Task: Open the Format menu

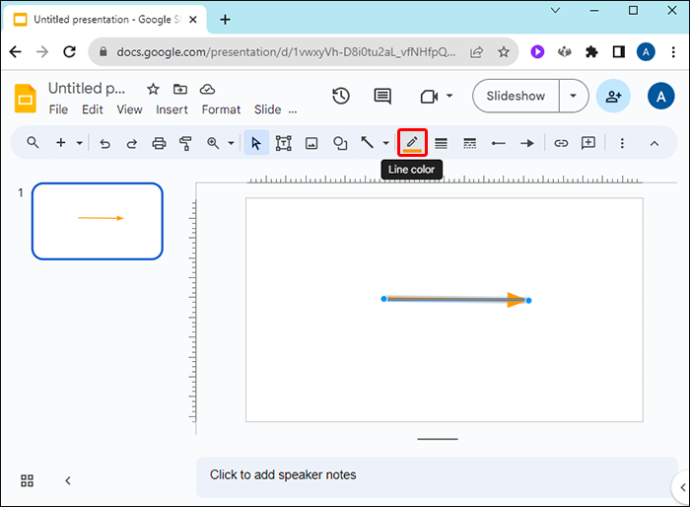Action: coord(221,109)
